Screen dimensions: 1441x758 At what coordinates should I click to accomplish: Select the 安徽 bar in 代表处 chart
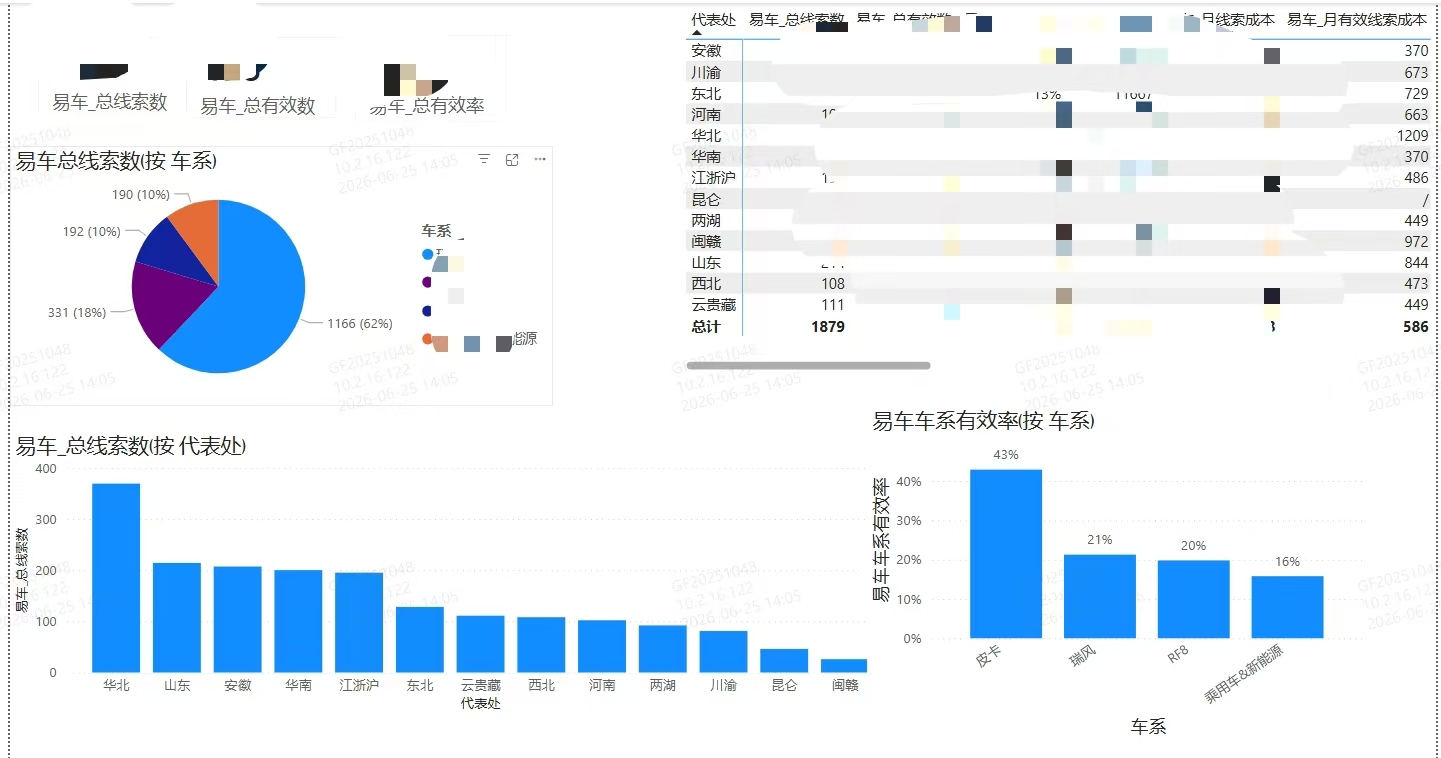click(x=238, y=620)
